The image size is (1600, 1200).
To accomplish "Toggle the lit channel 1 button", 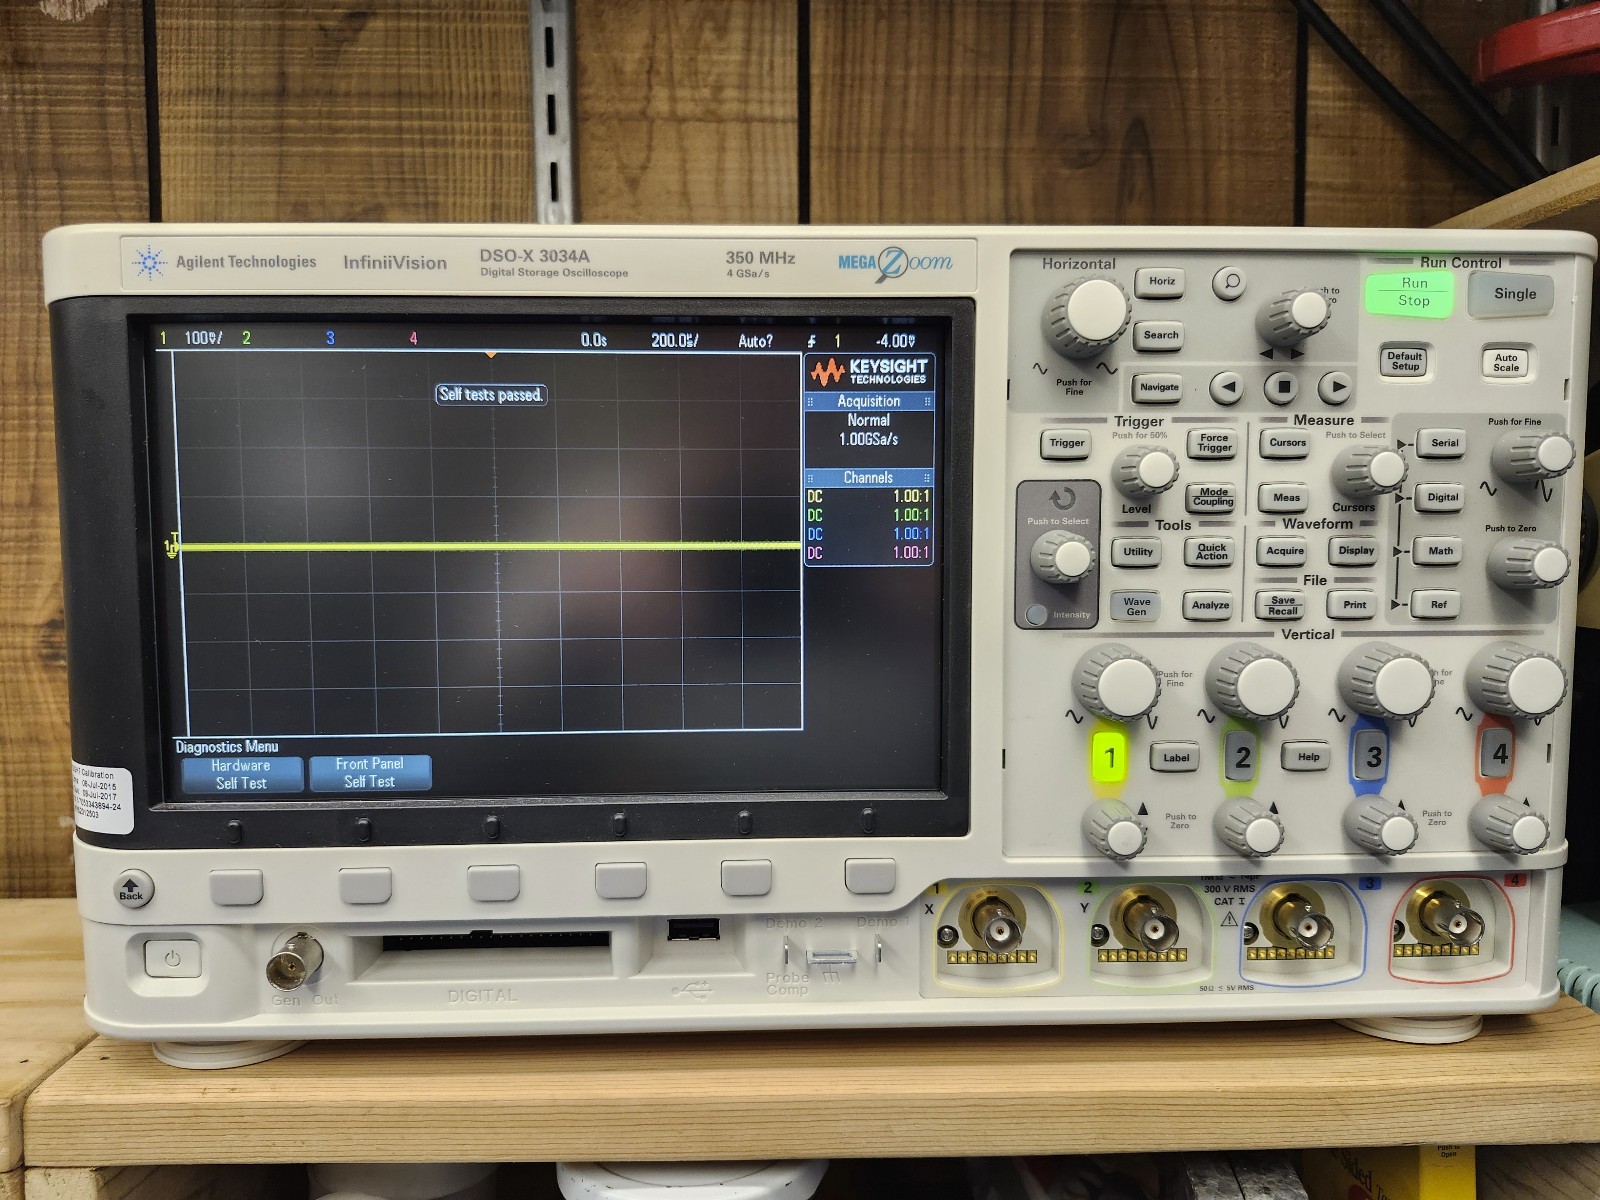I will [x=1109, y=757].
